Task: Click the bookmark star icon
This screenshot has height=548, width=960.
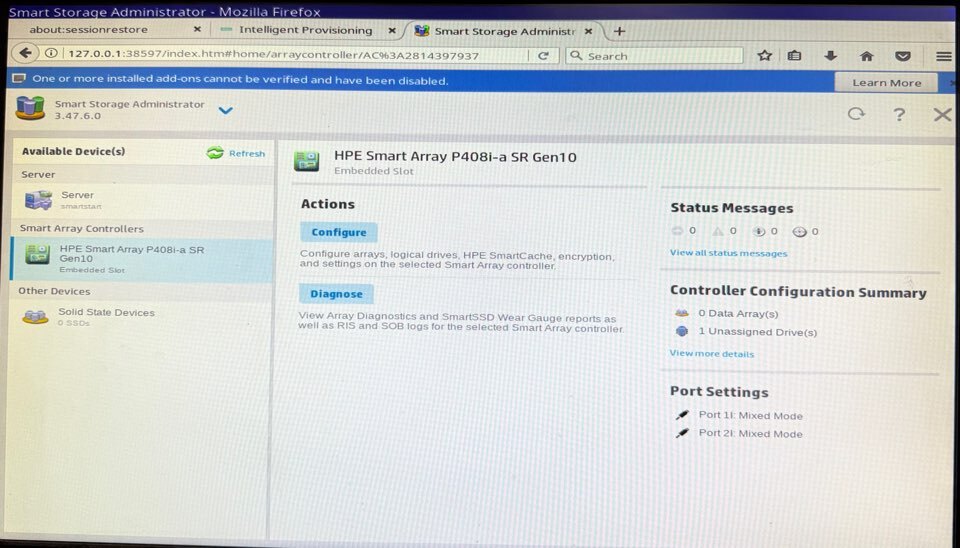Action: pos(764,56)
